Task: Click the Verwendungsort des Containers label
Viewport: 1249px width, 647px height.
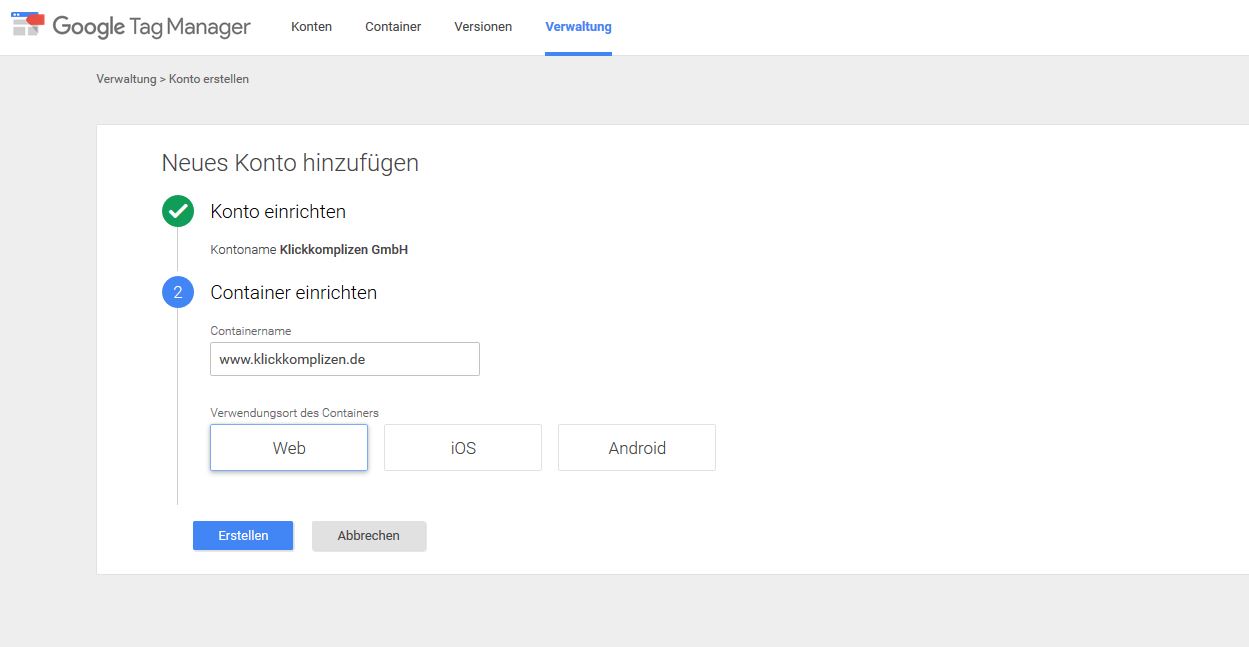Action: coord(295,413)
